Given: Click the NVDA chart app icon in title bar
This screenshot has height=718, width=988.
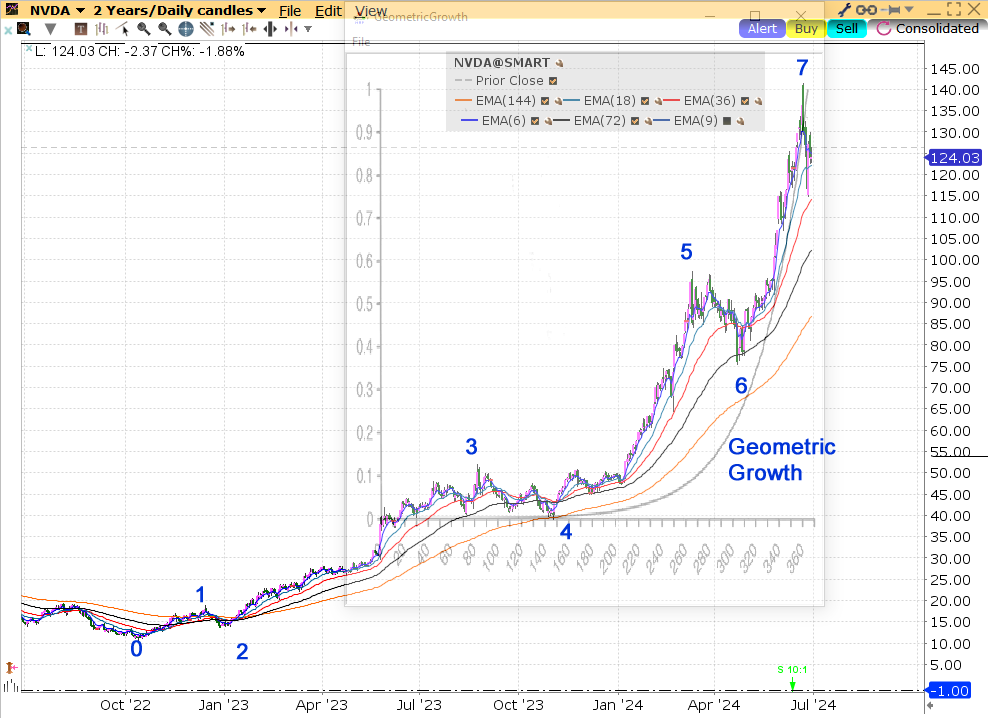Looking at the screenshot, I should 11,9.
